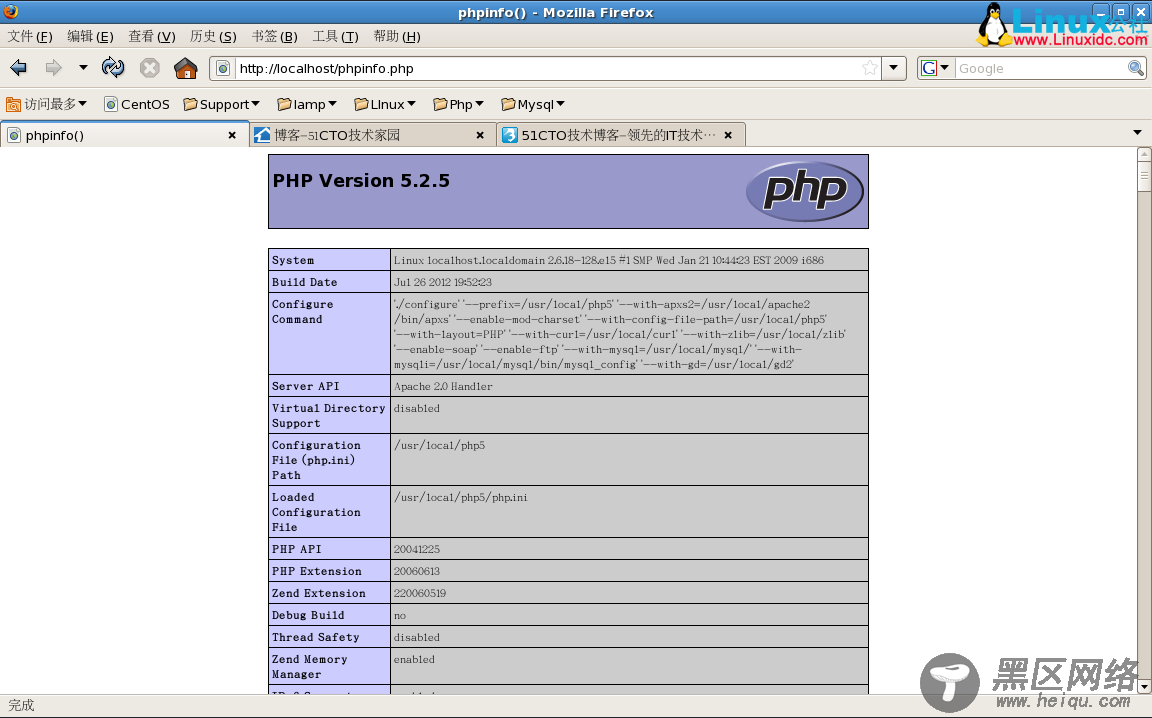Click the PHP Version 5.2.5 heading

(361, 181)
